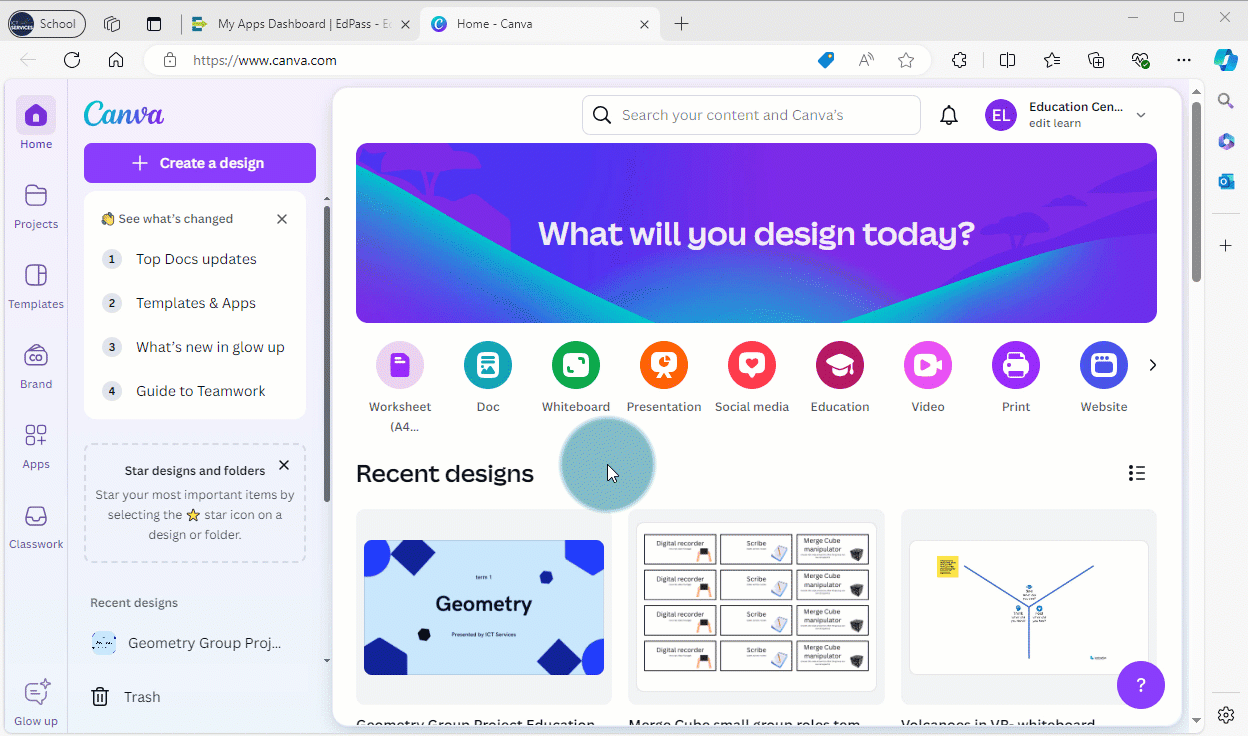Image resolution: width=1248 pixels, height=736 pixels.
Task: Open Top Docs updates item
Action: [x=196, y=259]
